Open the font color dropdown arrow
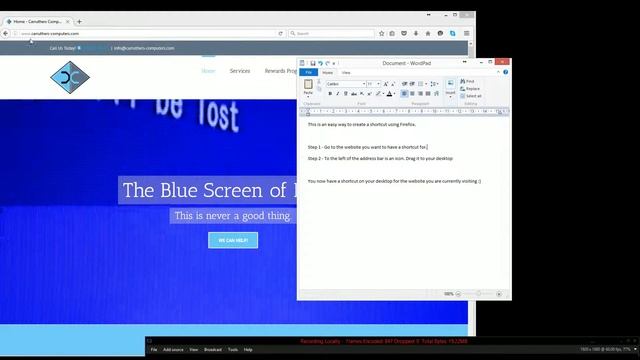The height and width of the screenshot is (360, 640). pos(395,94)
